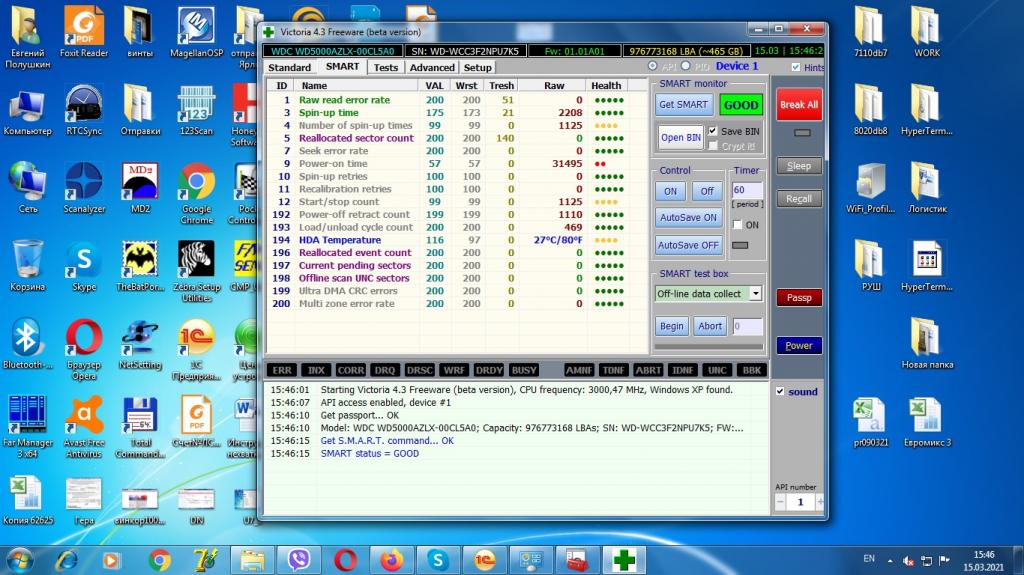
Task: Click the Get SMART button
Action: point(683,105)
